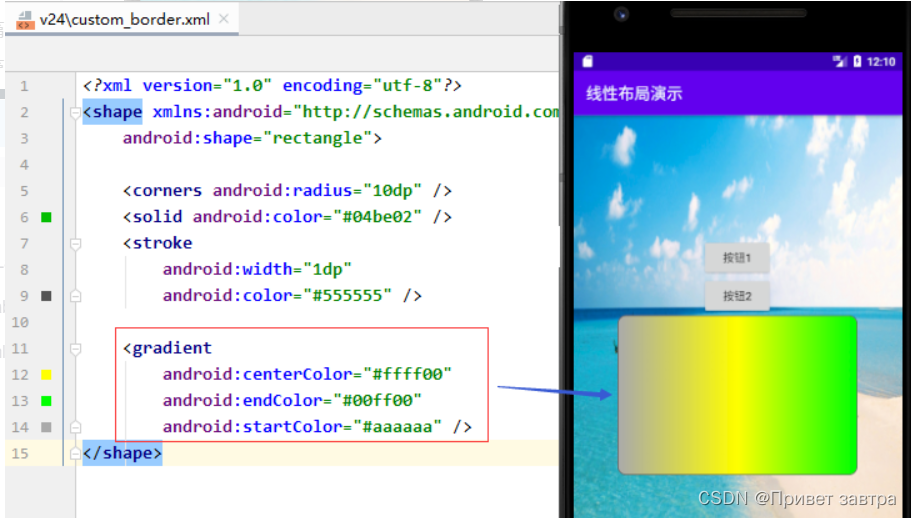Click the "rectangle" attribute value
Viewport: 911px width, 518px height.
317,138
